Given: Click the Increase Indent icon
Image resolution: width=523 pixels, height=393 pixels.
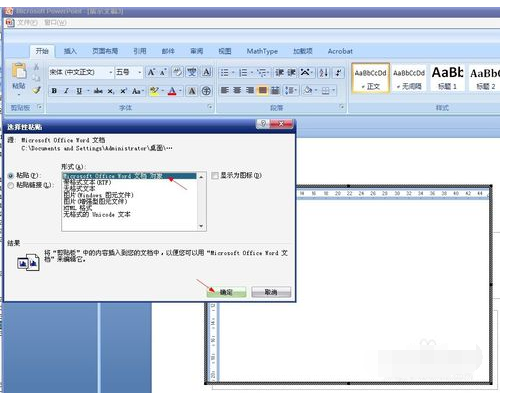Looking at the screenshot, I should click(292, 72).
